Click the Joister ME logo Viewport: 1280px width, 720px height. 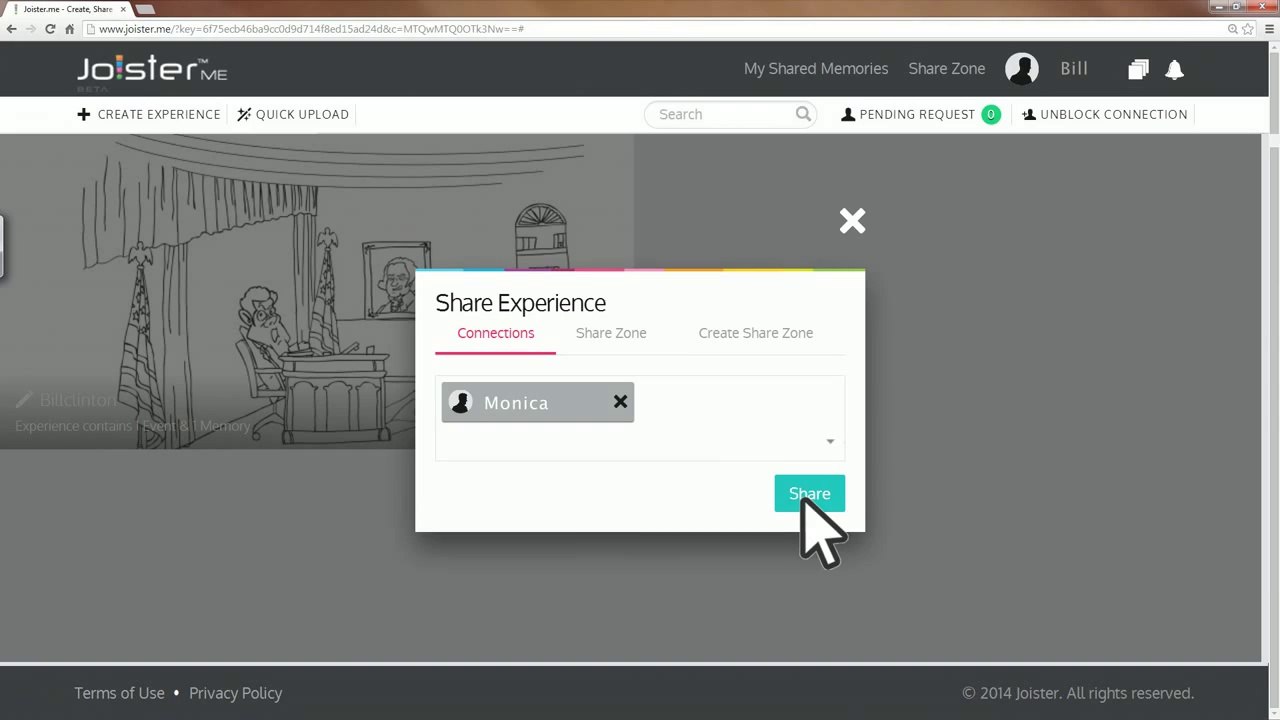tap(152, 70)
